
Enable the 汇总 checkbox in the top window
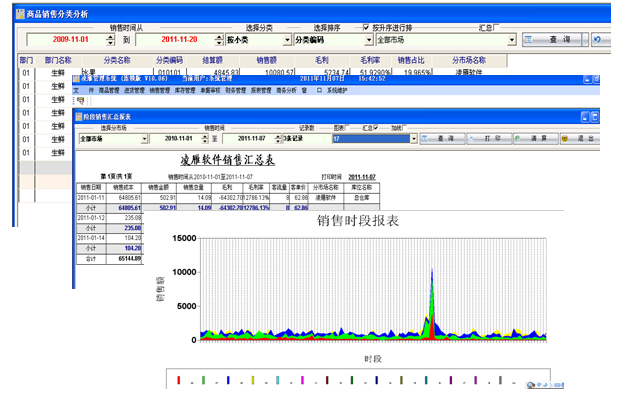[x=496, y=27]
